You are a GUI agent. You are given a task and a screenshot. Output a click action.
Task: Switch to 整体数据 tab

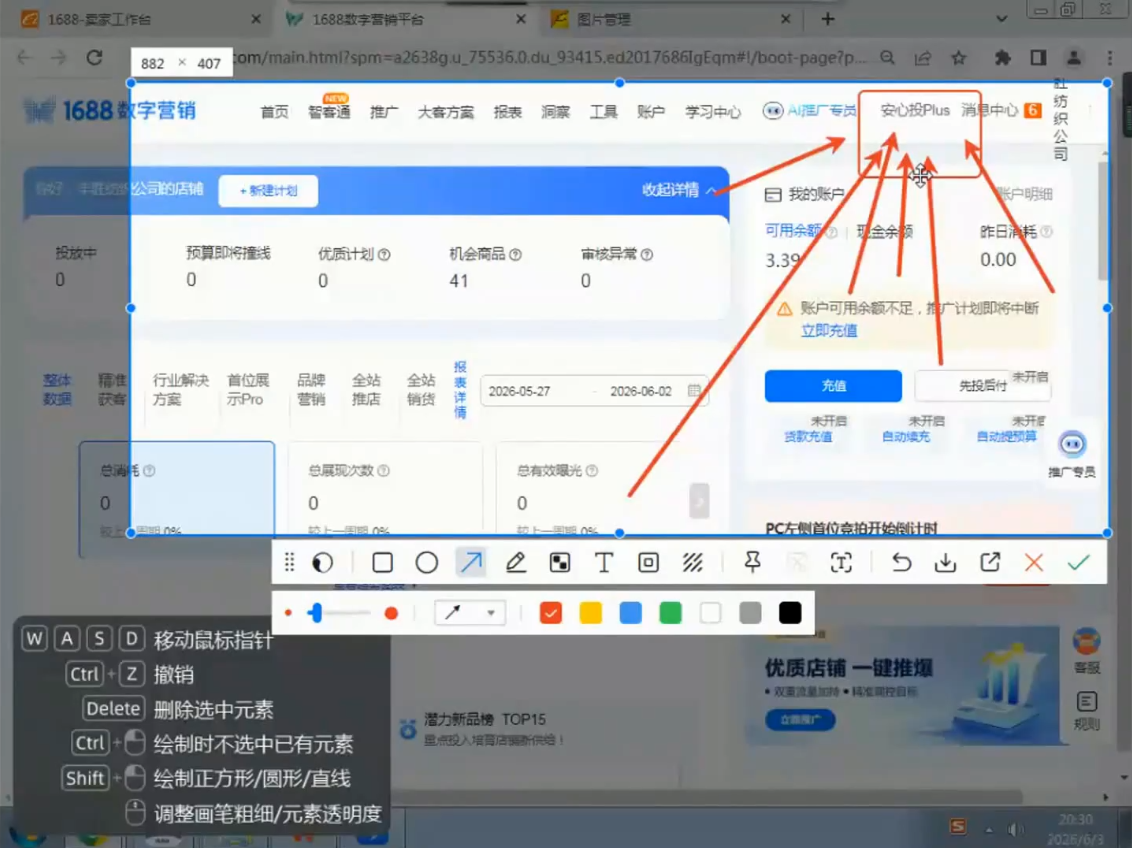(x=57, y=390)
